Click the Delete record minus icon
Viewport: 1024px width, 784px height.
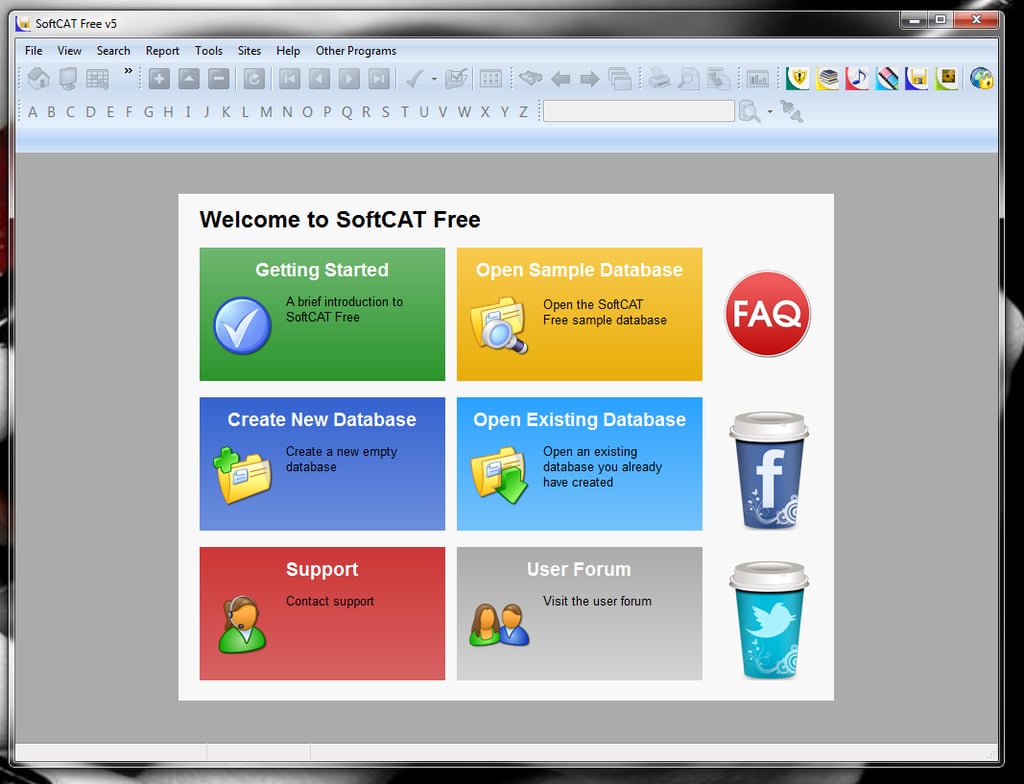[219, 79]
